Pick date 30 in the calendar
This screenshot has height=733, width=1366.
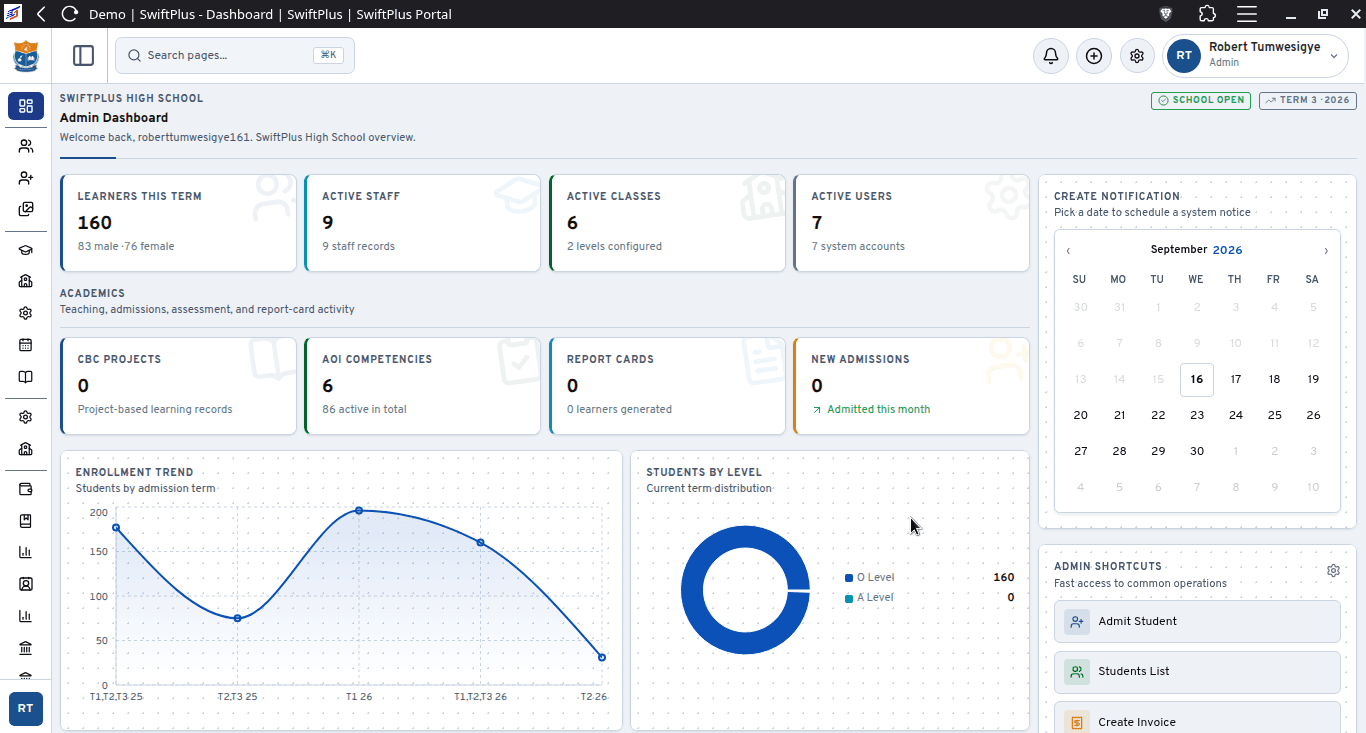[1197, 451]
